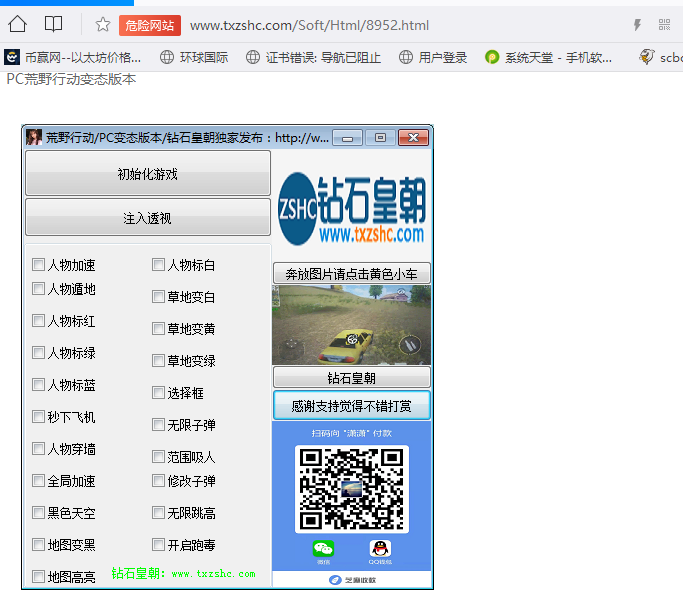Click the payment QR code image
Viewport: 683px width, 596px height.
coord(352,489)
